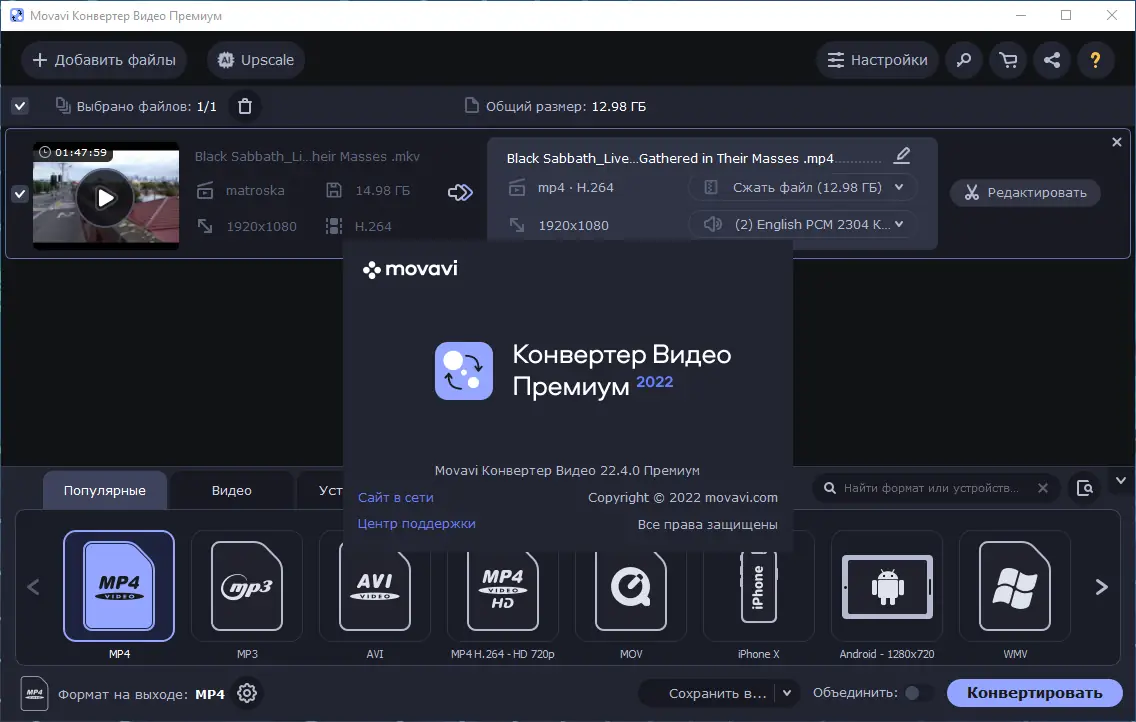Open the shopping cart icon
Viewport: 1136px width, 722px height.
[x=1008, y=60]
